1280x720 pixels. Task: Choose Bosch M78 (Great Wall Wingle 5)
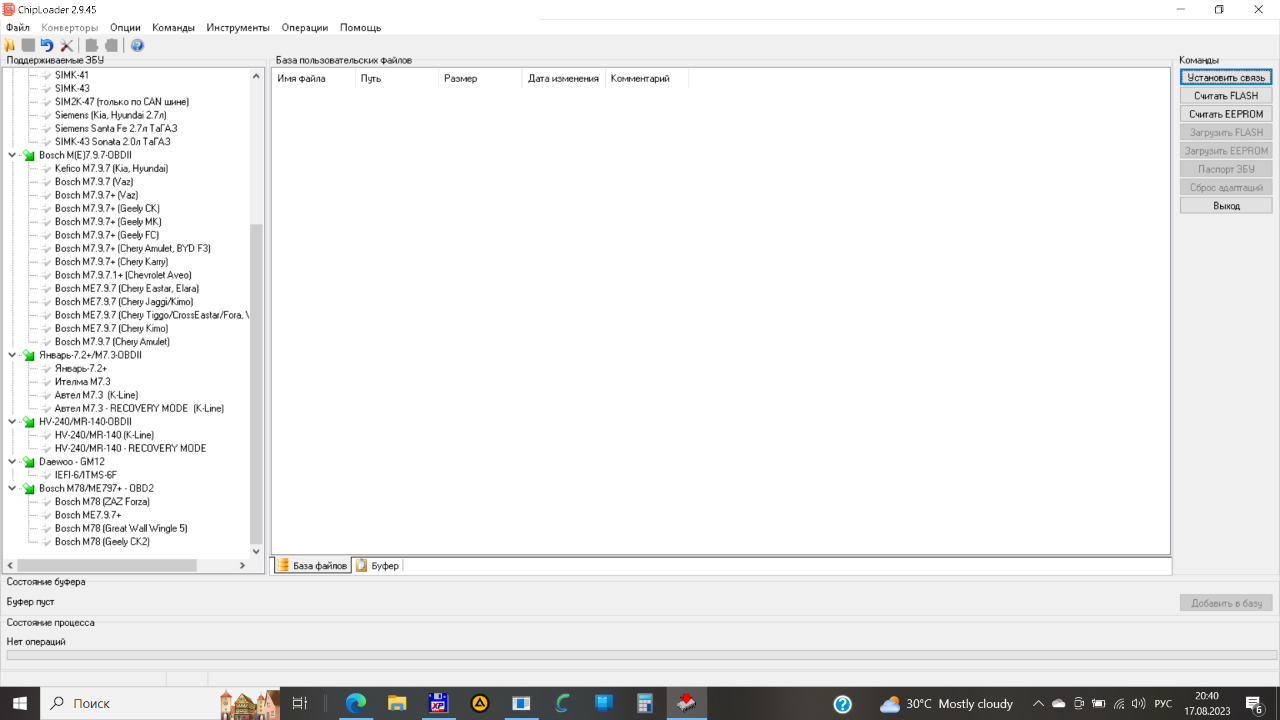[x=120, y=528]
